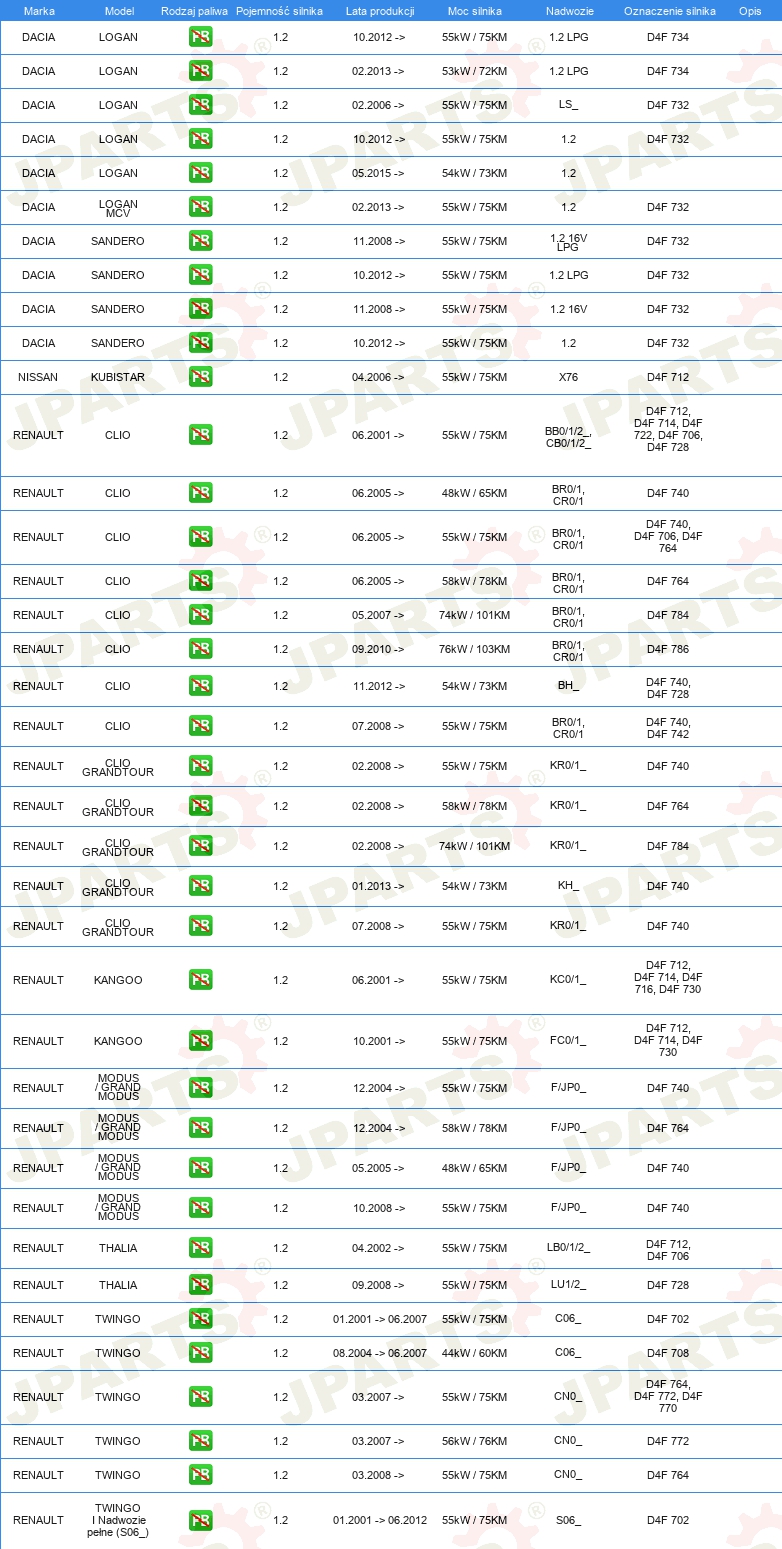Click the TWINGO I Nadwozie pełne (S06_) model cell
This screenshot has width=782, height=1549.
[118, 1520]
